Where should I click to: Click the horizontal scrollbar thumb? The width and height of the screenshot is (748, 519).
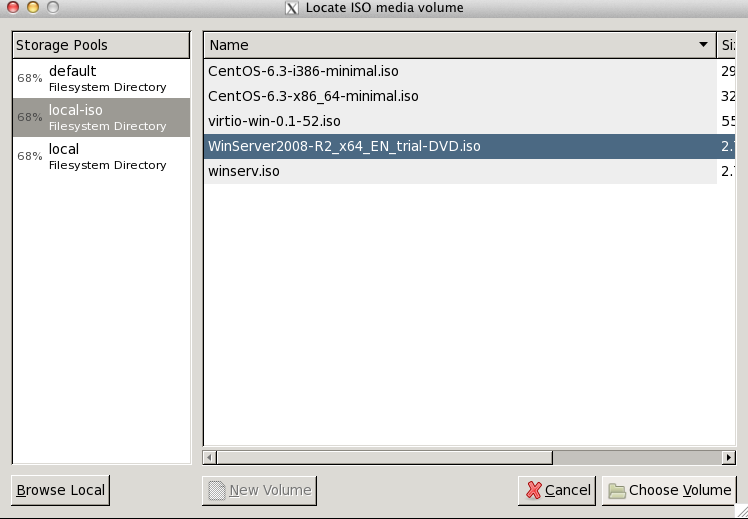click(x=384, y=457)
